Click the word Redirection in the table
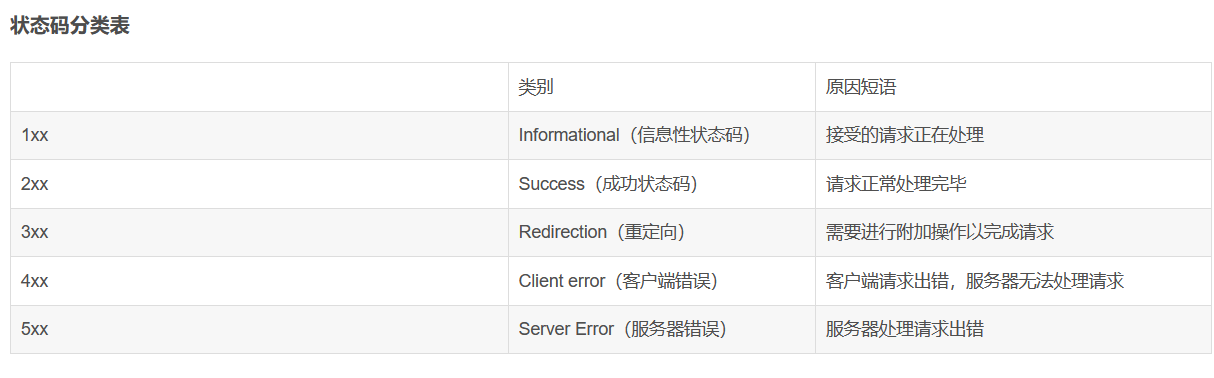 pyautogui.click(x=563, y=232)
